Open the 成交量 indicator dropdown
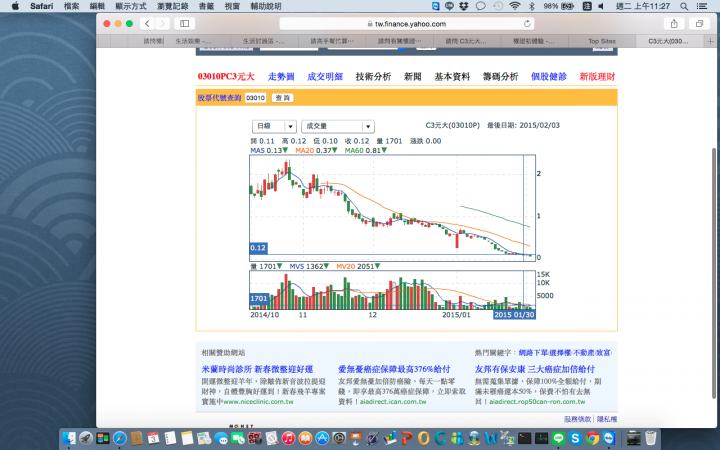Image resolution: width=720 pixels, height=450 pixels. (x=338, y=126)
